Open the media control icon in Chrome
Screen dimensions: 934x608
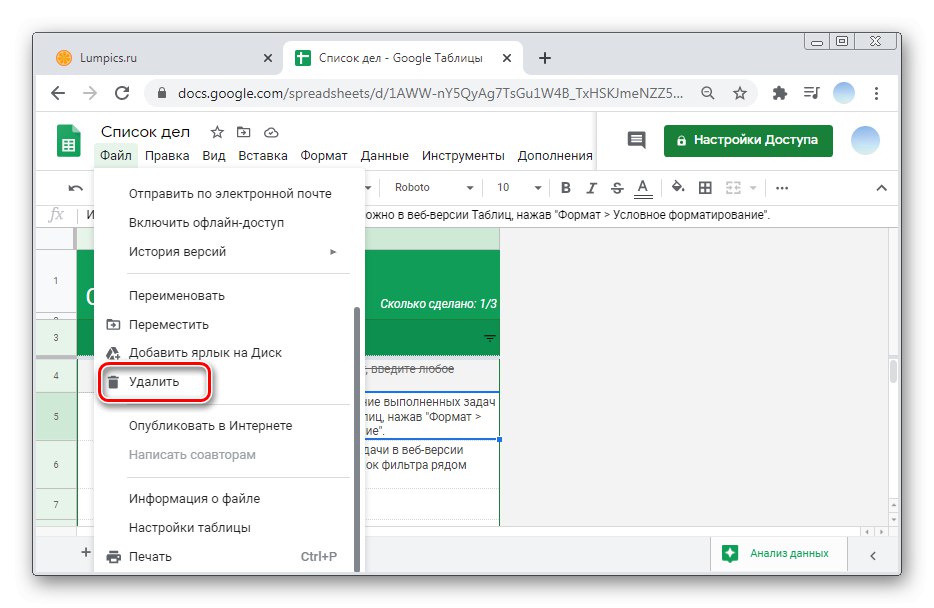[811, 93]
